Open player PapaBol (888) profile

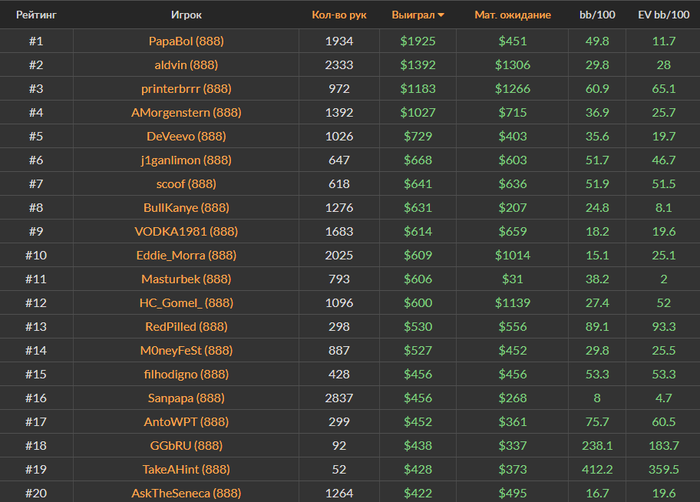click(186, 41)
